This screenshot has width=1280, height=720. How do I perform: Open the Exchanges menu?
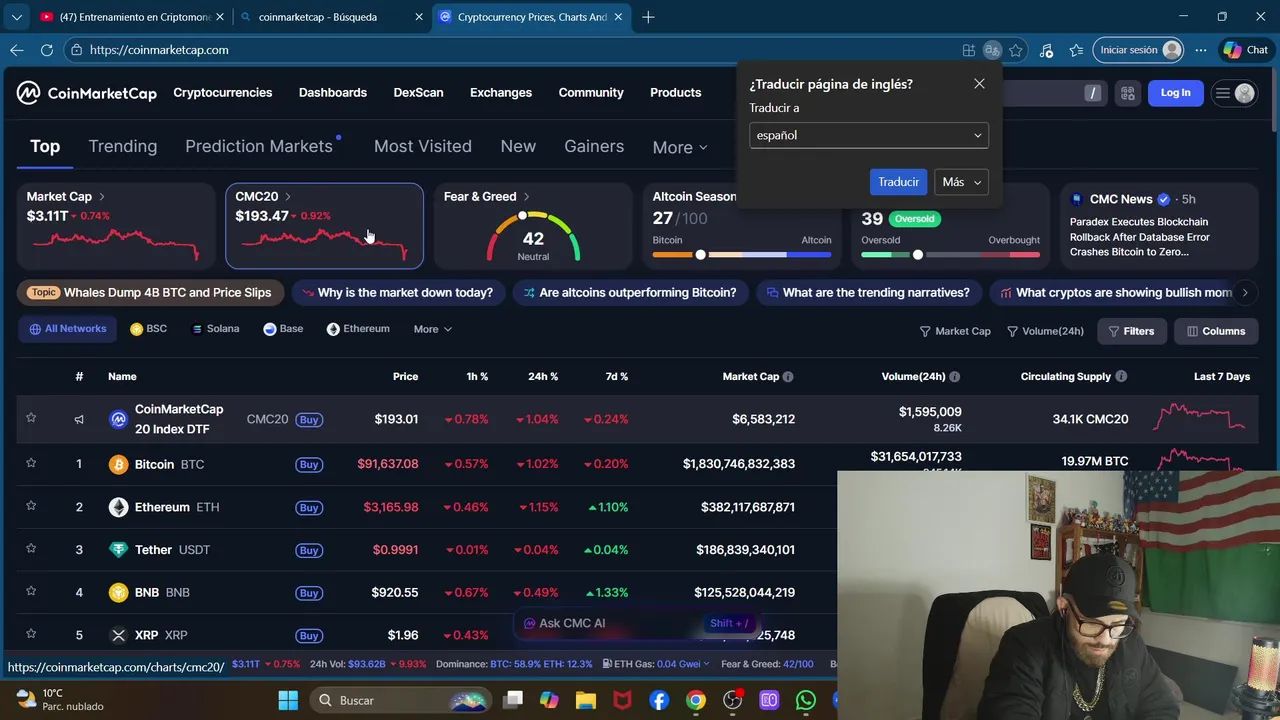point(501,92)
